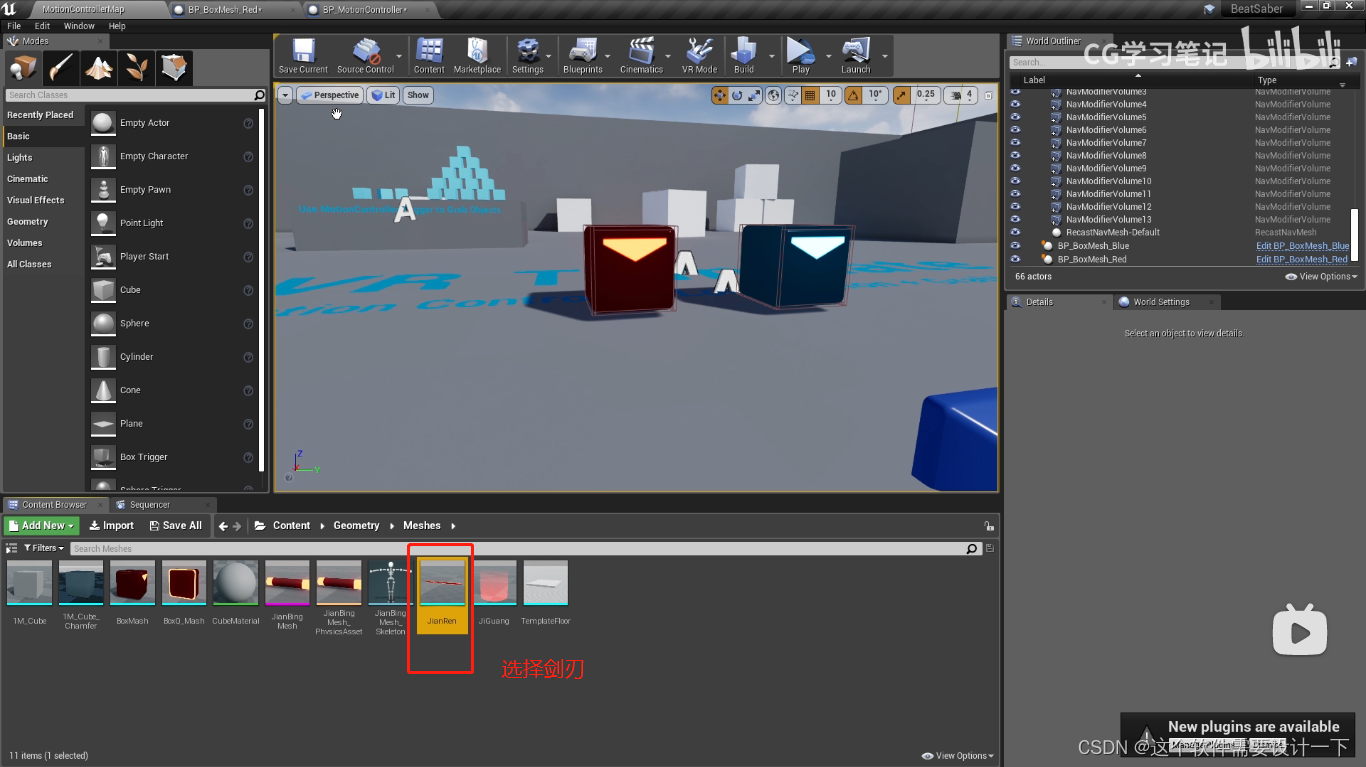
Task: Open the Perspective view dropdown
Action: coord(329,95)
